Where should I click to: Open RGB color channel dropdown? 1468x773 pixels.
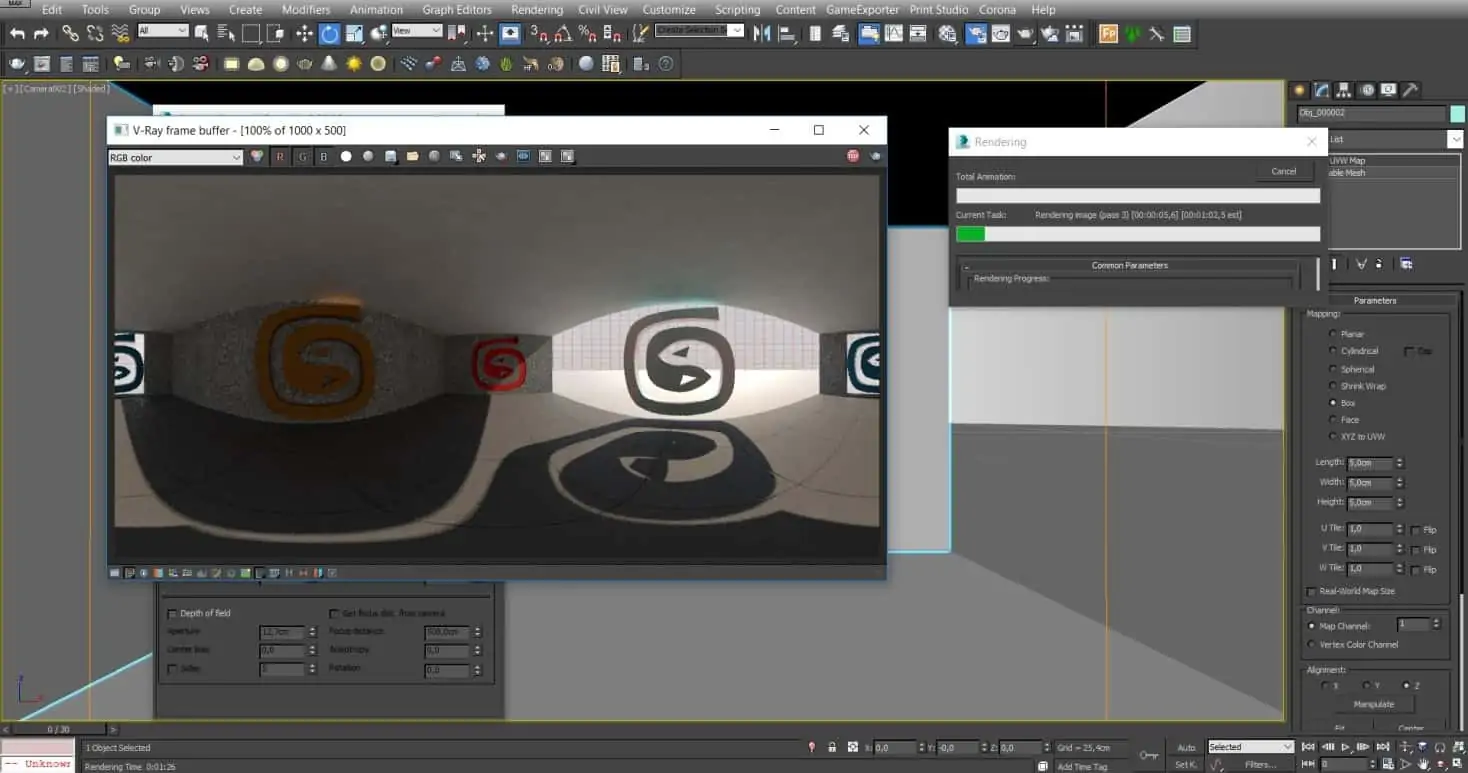coord(175,157)
